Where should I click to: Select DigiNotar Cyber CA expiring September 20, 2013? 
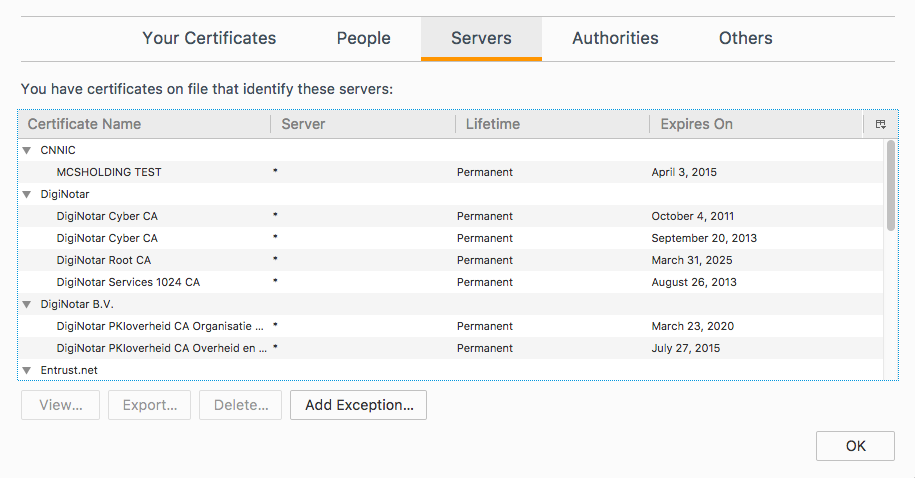[450, 238]
